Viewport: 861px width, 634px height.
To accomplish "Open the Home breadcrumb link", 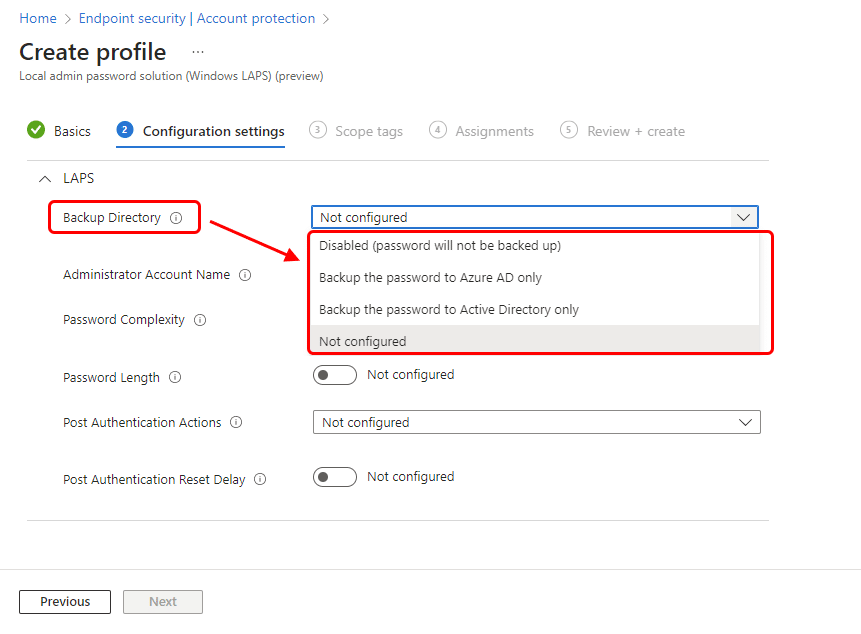I will (38, 18).
